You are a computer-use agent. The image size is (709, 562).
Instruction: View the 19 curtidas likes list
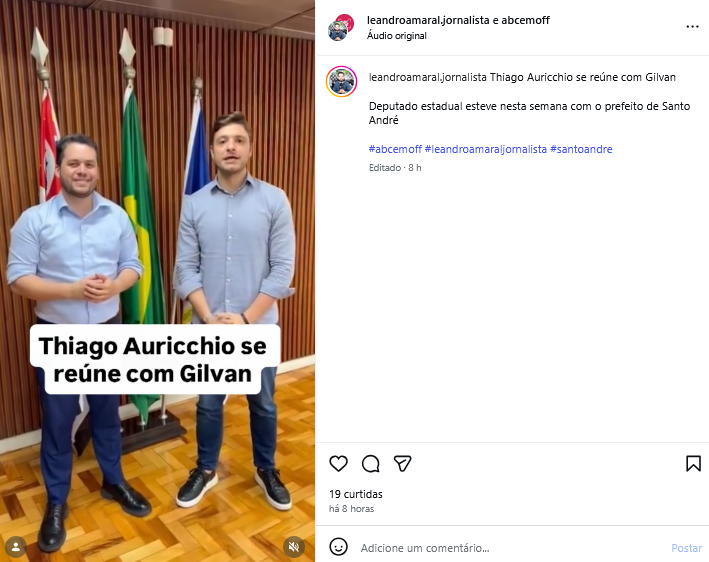356,494
